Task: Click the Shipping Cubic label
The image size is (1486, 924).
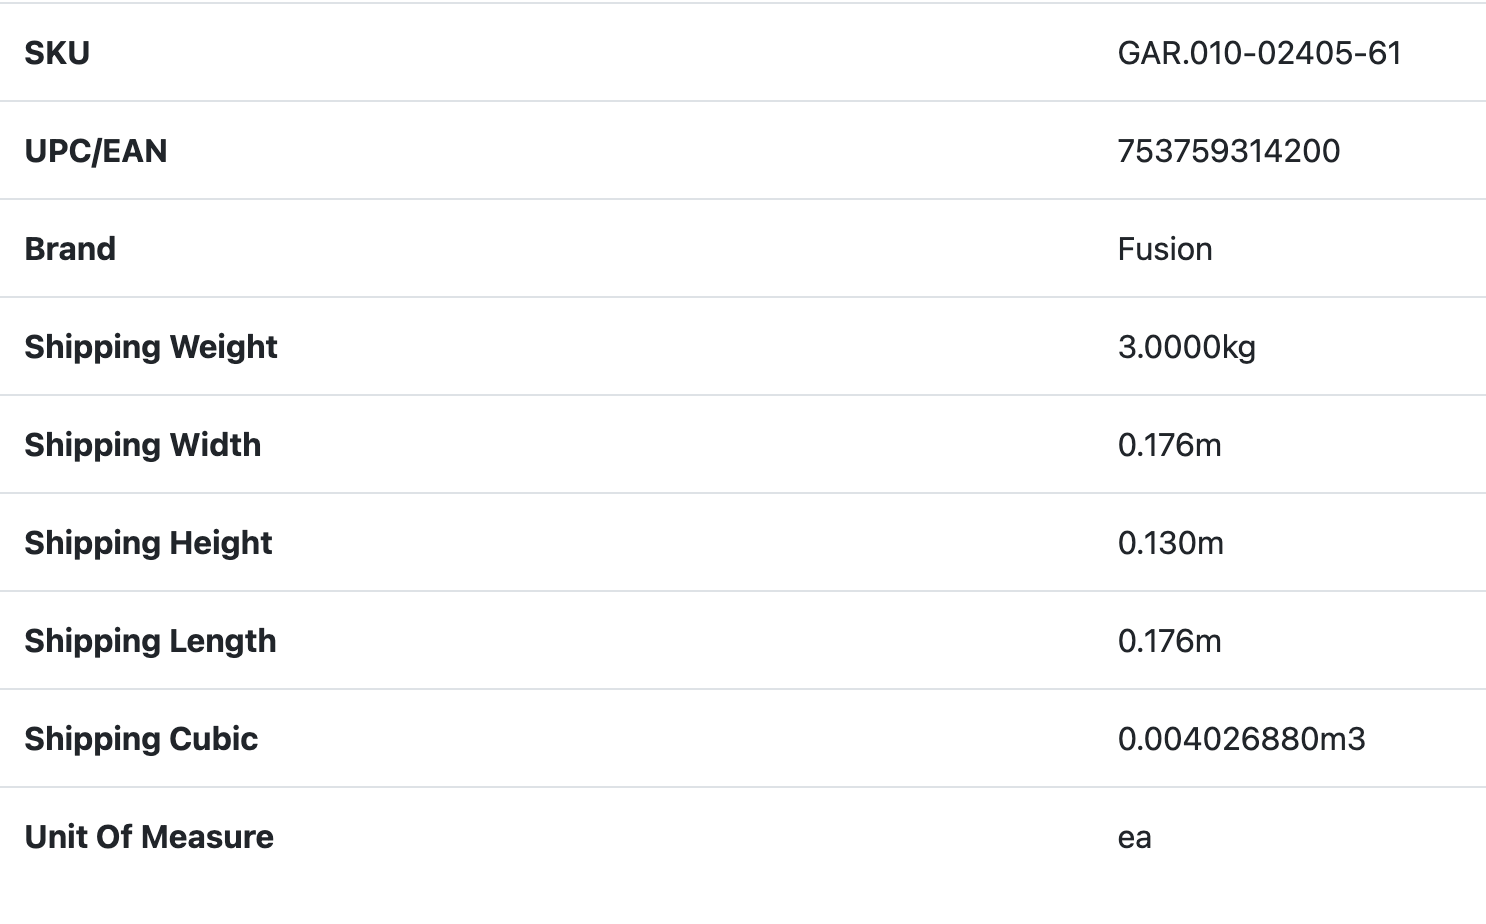Action: tap(141, 739)
